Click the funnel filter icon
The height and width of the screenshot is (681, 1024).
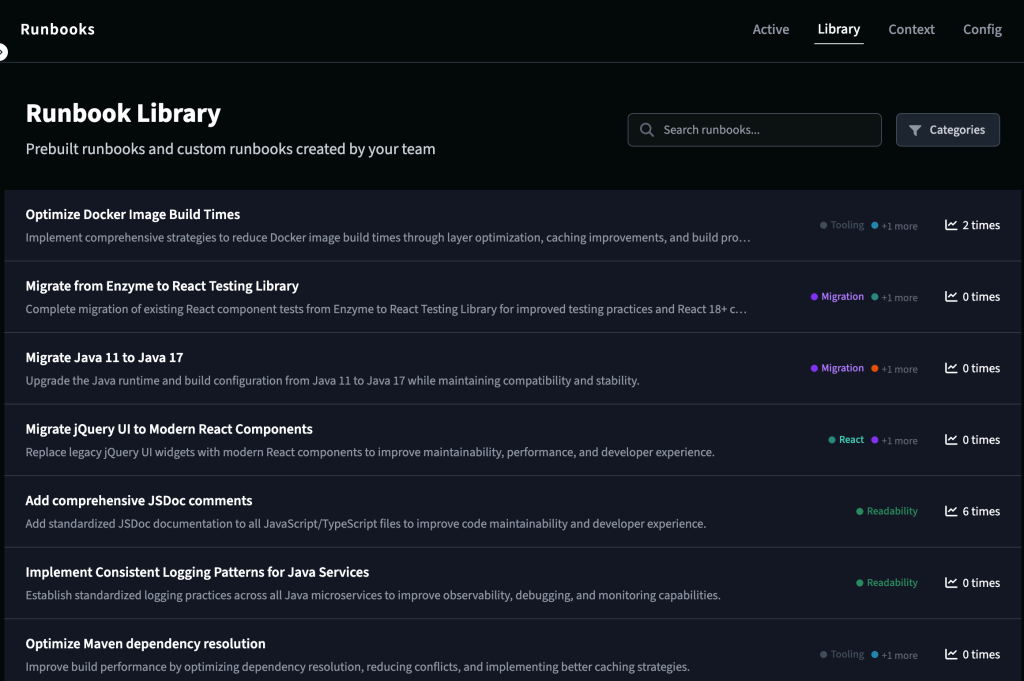(915, 130)
